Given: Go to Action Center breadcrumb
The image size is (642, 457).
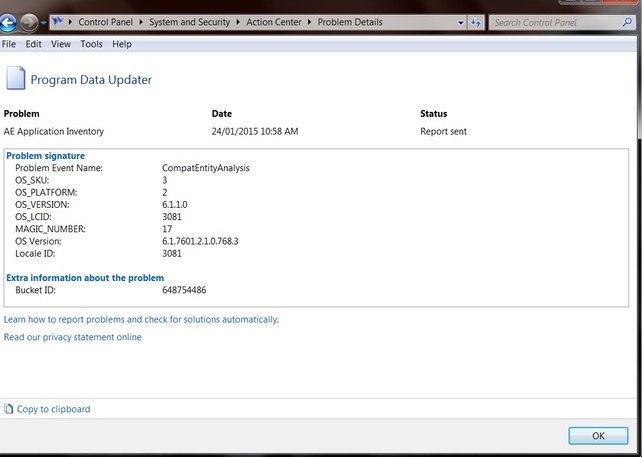Looking at the screenshot, I should (274, 22).
